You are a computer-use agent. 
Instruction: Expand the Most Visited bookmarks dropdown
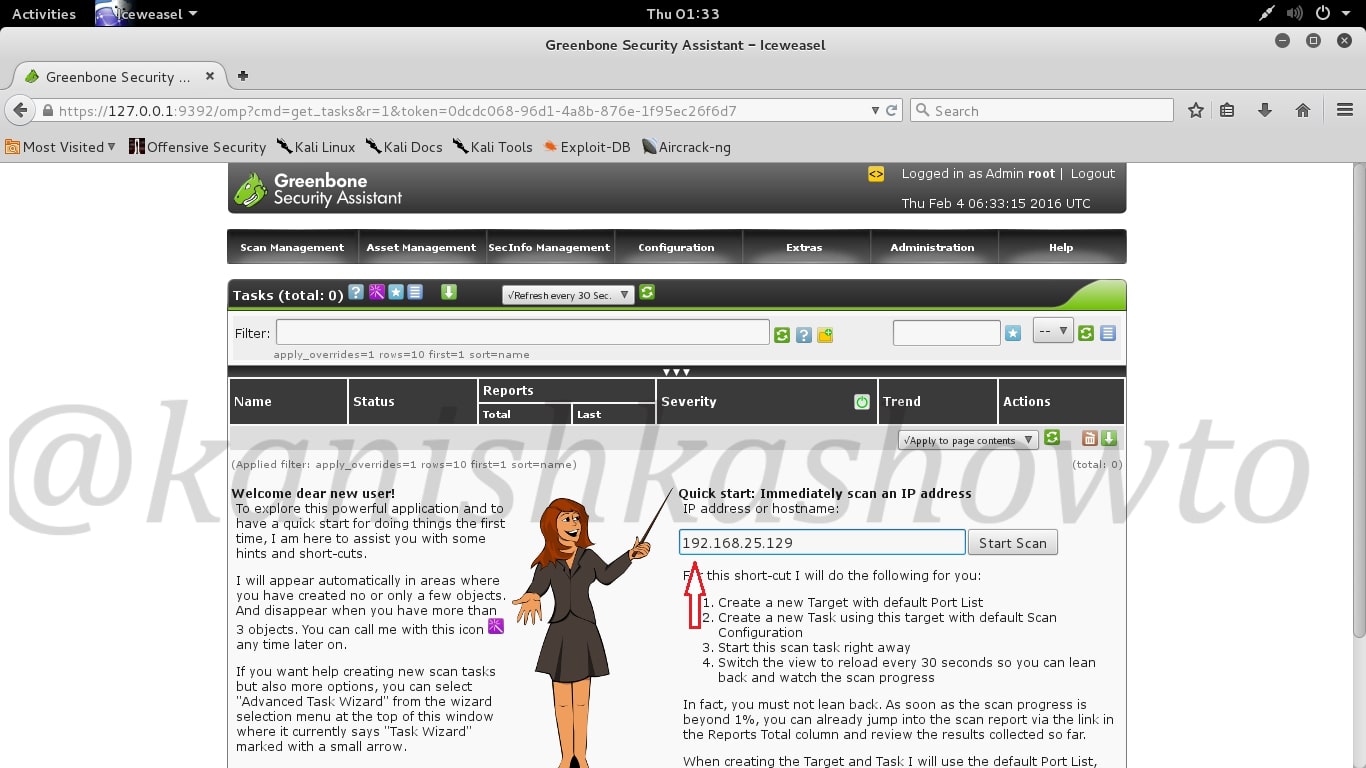pyautogui.click(x=60, y=147)
